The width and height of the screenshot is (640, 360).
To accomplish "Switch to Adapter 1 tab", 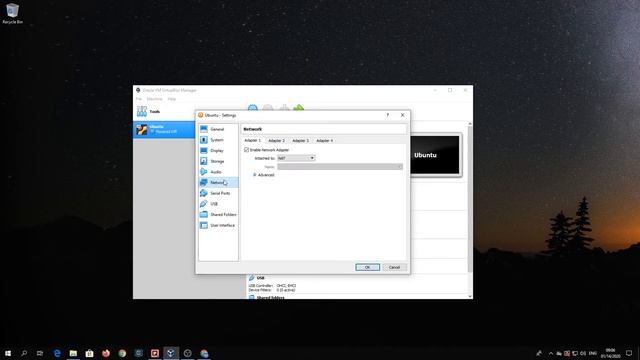I will tap(252, 140).
